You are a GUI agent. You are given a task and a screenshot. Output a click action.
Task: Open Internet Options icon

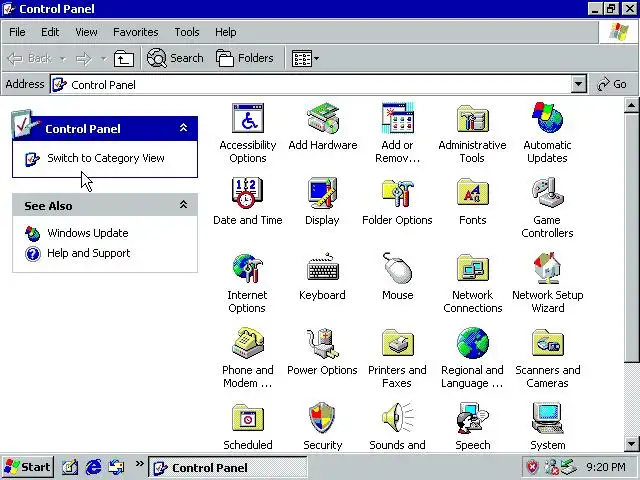click(x=247, y=268)
